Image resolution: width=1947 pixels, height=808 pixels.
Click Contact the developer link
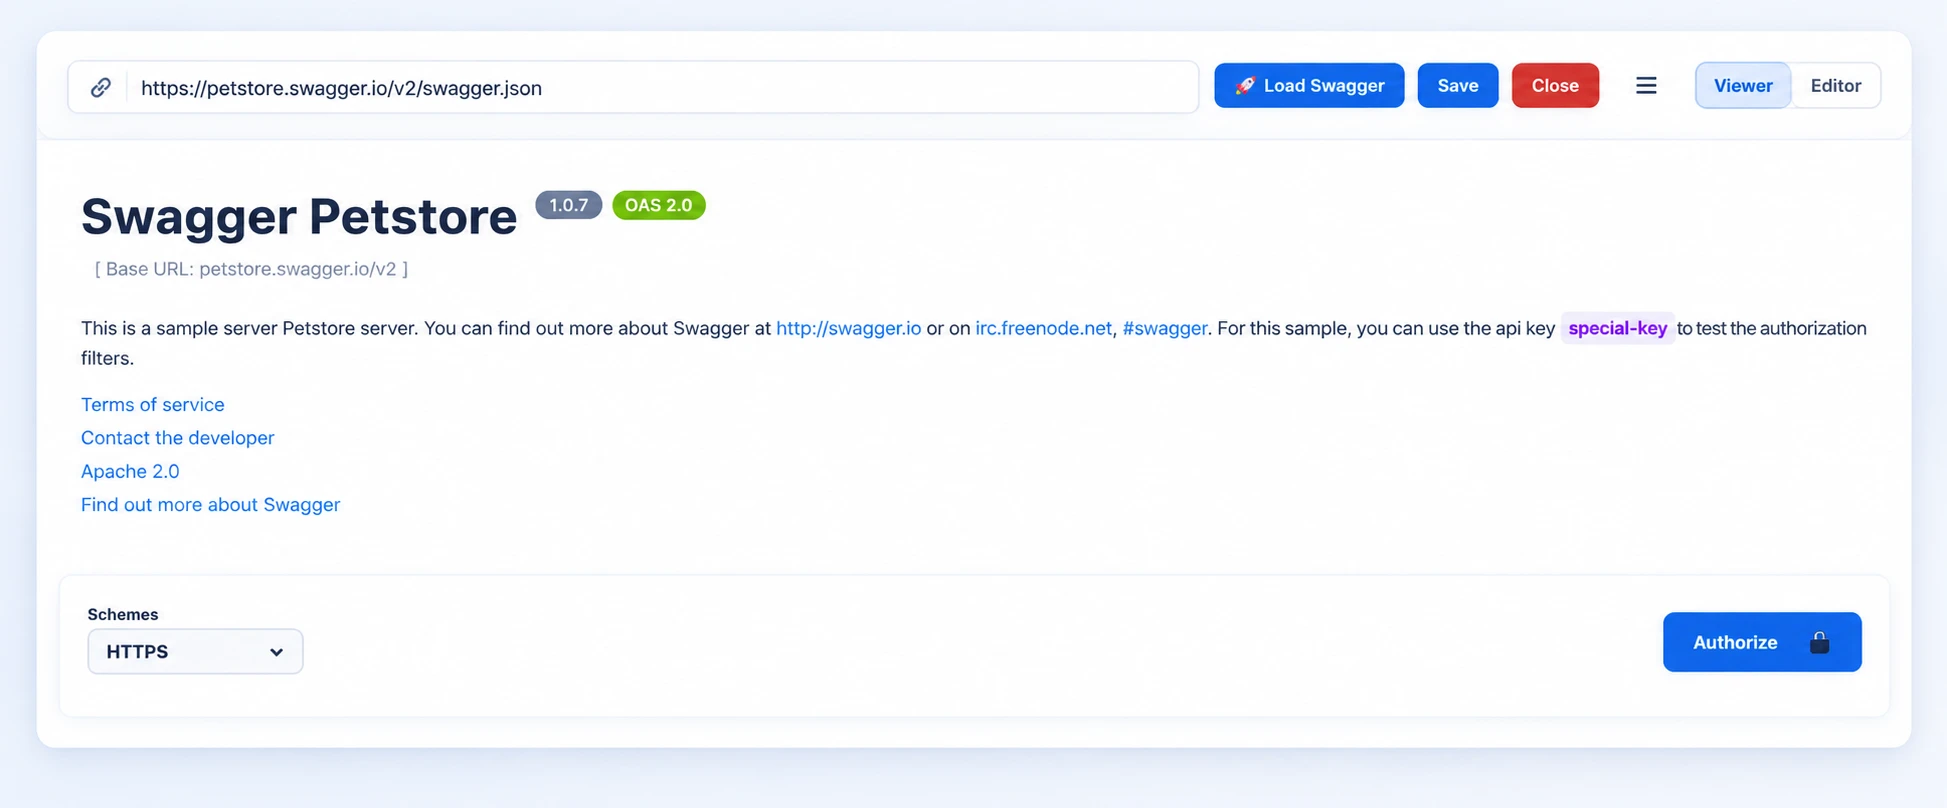click(x=177, y=437)
